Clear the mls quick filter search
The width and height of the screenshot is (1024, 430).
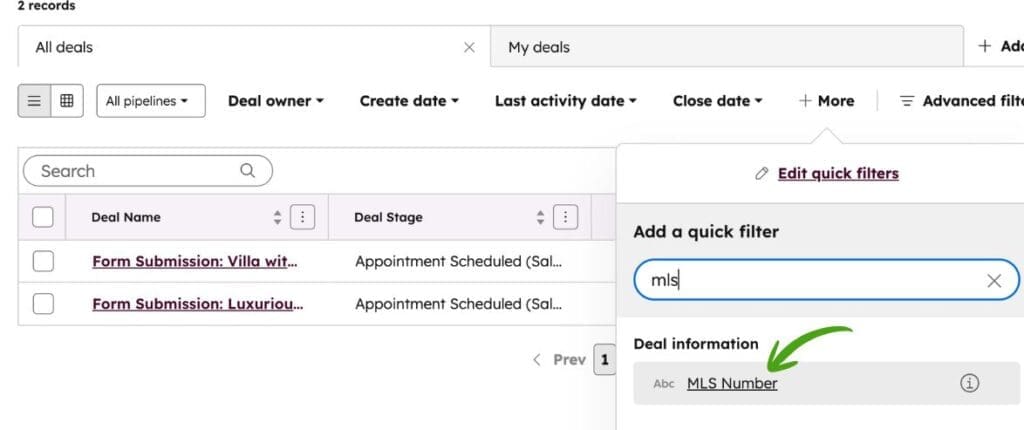(x=994, y=281)
